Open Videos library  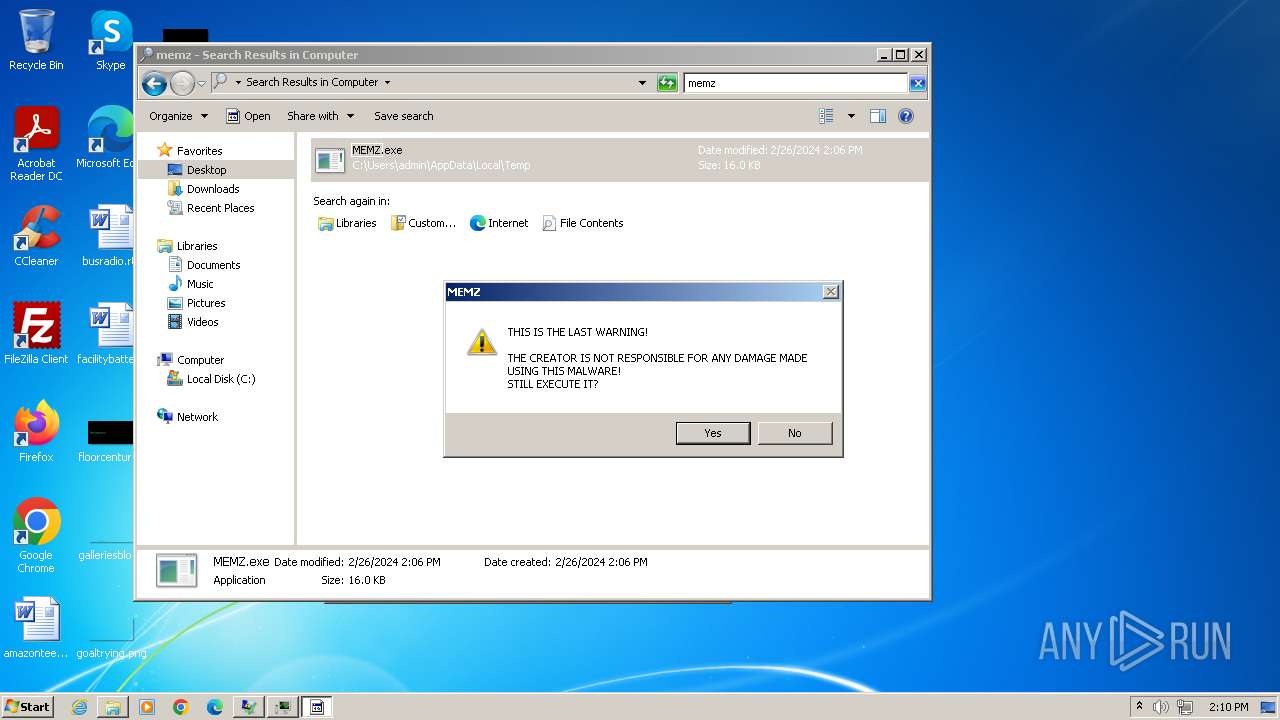[202, 322]
